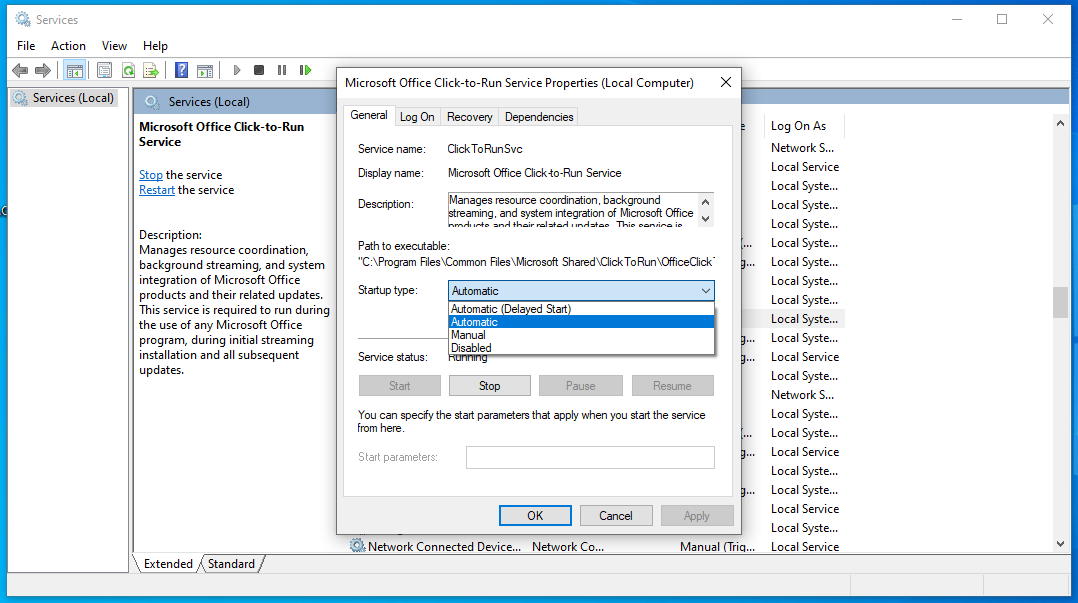1078x603 pixels.
Task: Open the Action menu
Action: 68,46
